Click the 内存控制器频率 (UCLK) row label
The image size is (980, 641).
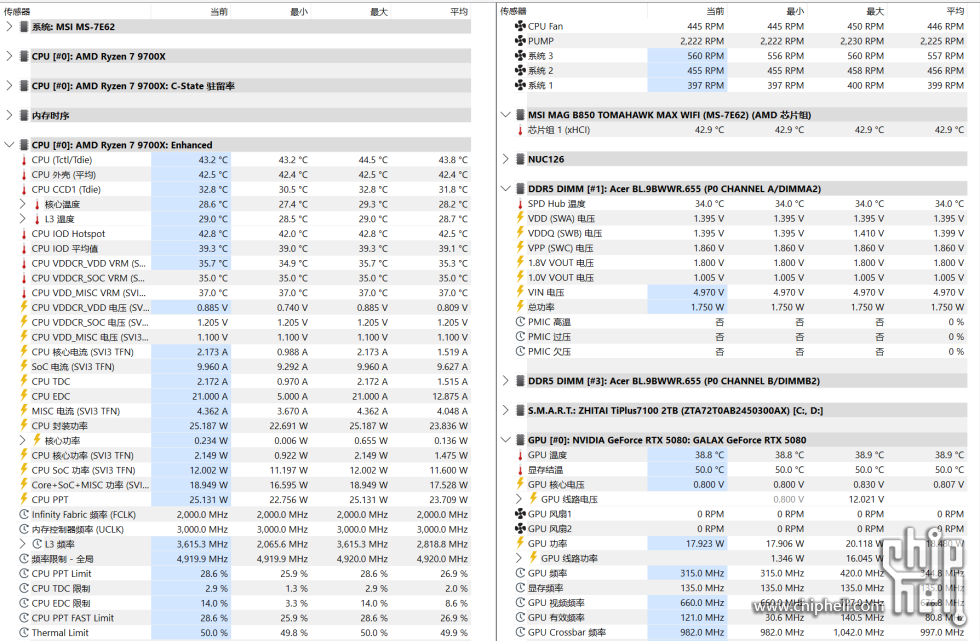(x=78, y=529)
